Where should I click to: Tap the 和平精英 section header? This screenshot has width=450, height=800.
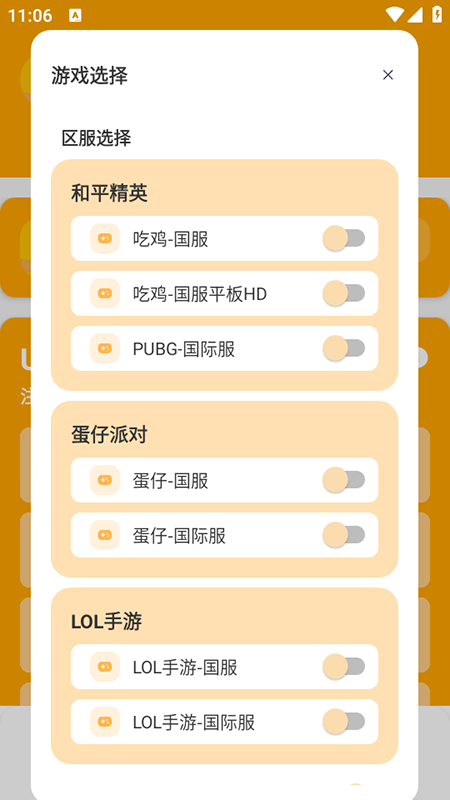(109, 193)
